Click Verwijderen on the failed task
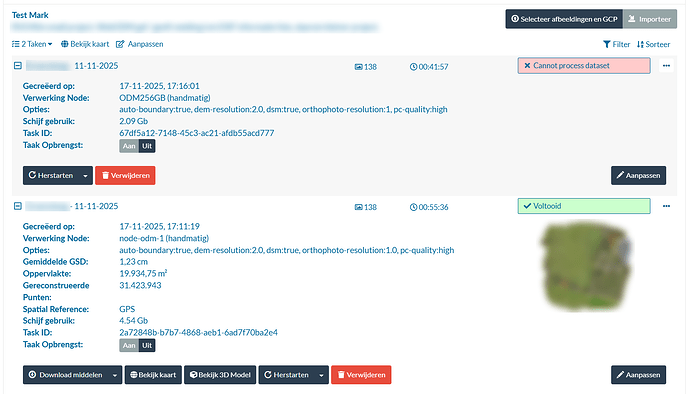 (x=125, y=175)
